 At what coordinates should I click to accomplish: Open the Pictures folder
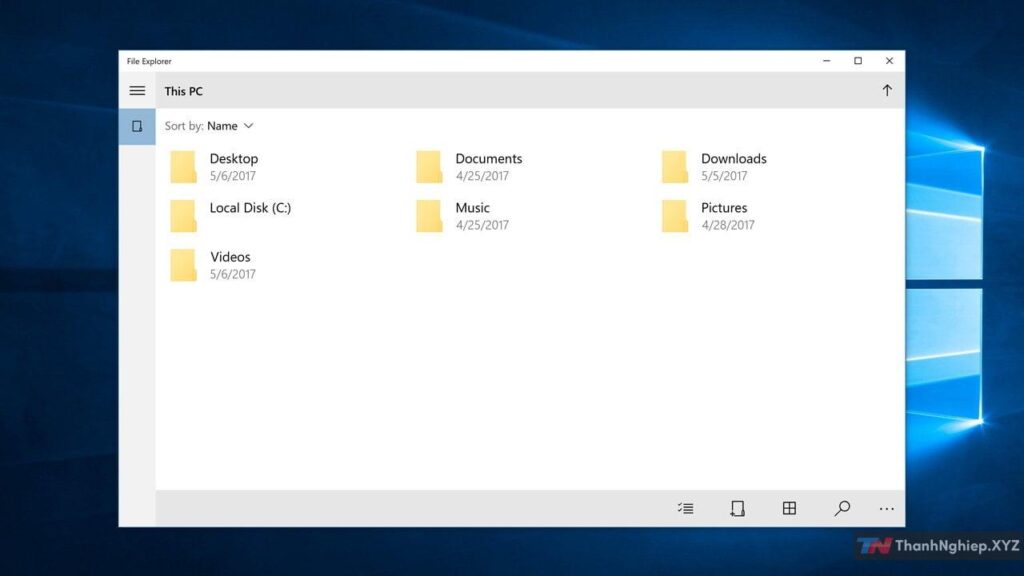click(x=722, y=207)
